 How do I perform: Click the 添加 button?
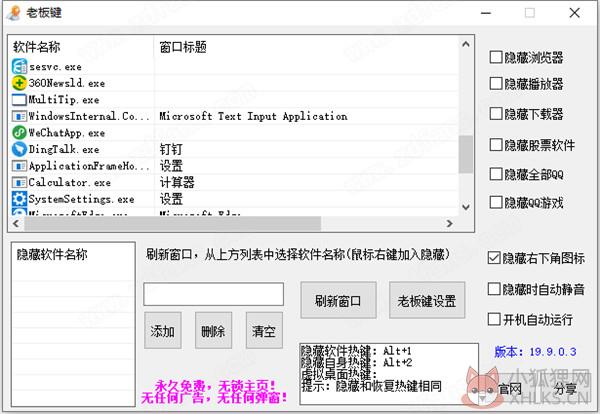click(x=163, y=330)
